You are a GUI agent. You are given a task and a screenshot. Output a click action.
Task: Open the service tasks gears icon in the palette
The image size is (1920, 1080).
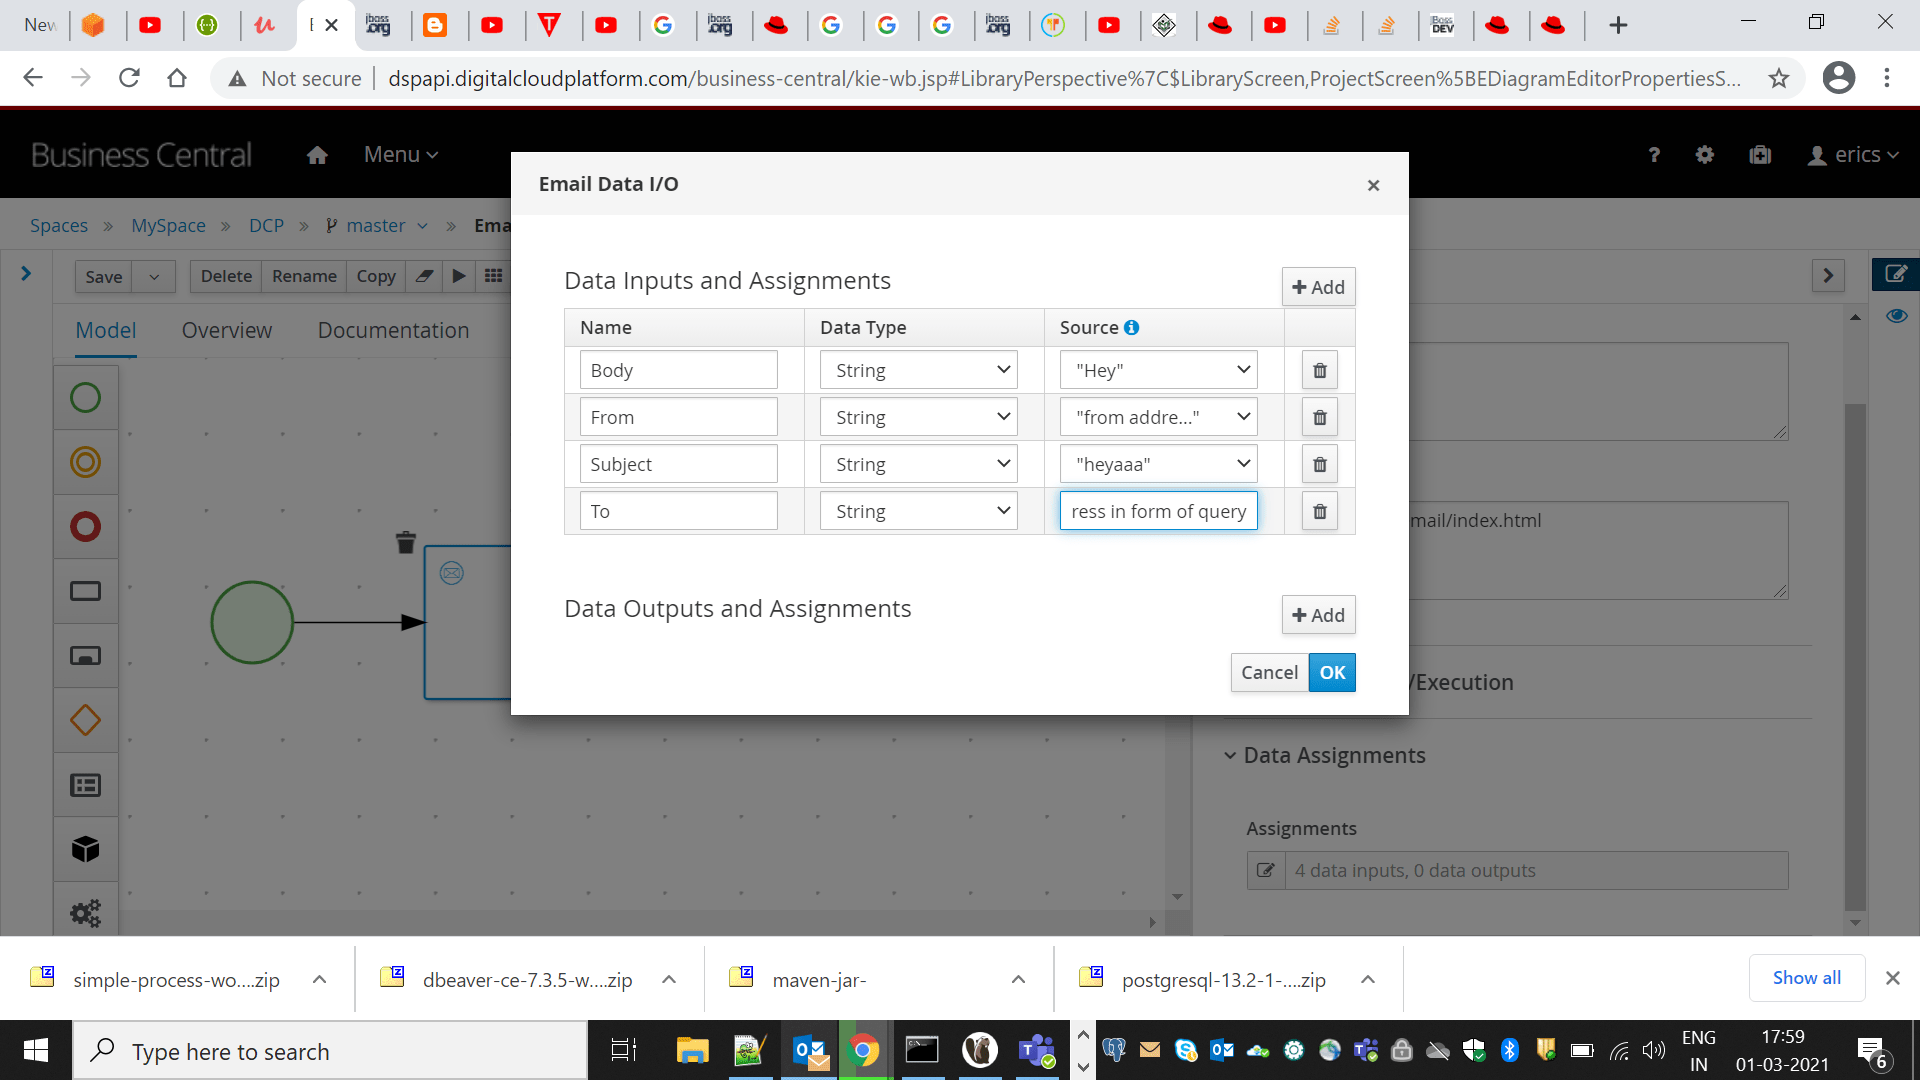(x=85, y=911)
